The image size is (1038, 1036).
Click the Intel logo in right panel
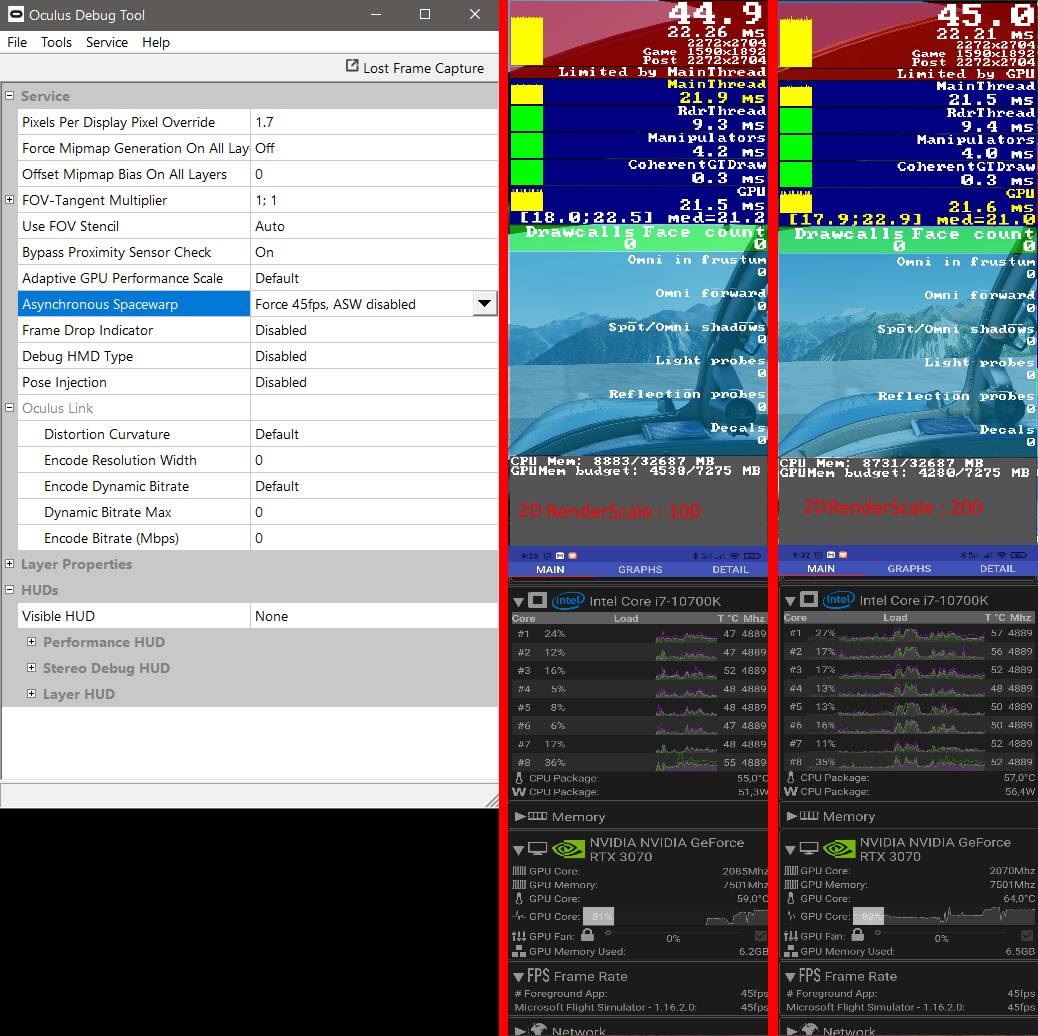[838, 600]
